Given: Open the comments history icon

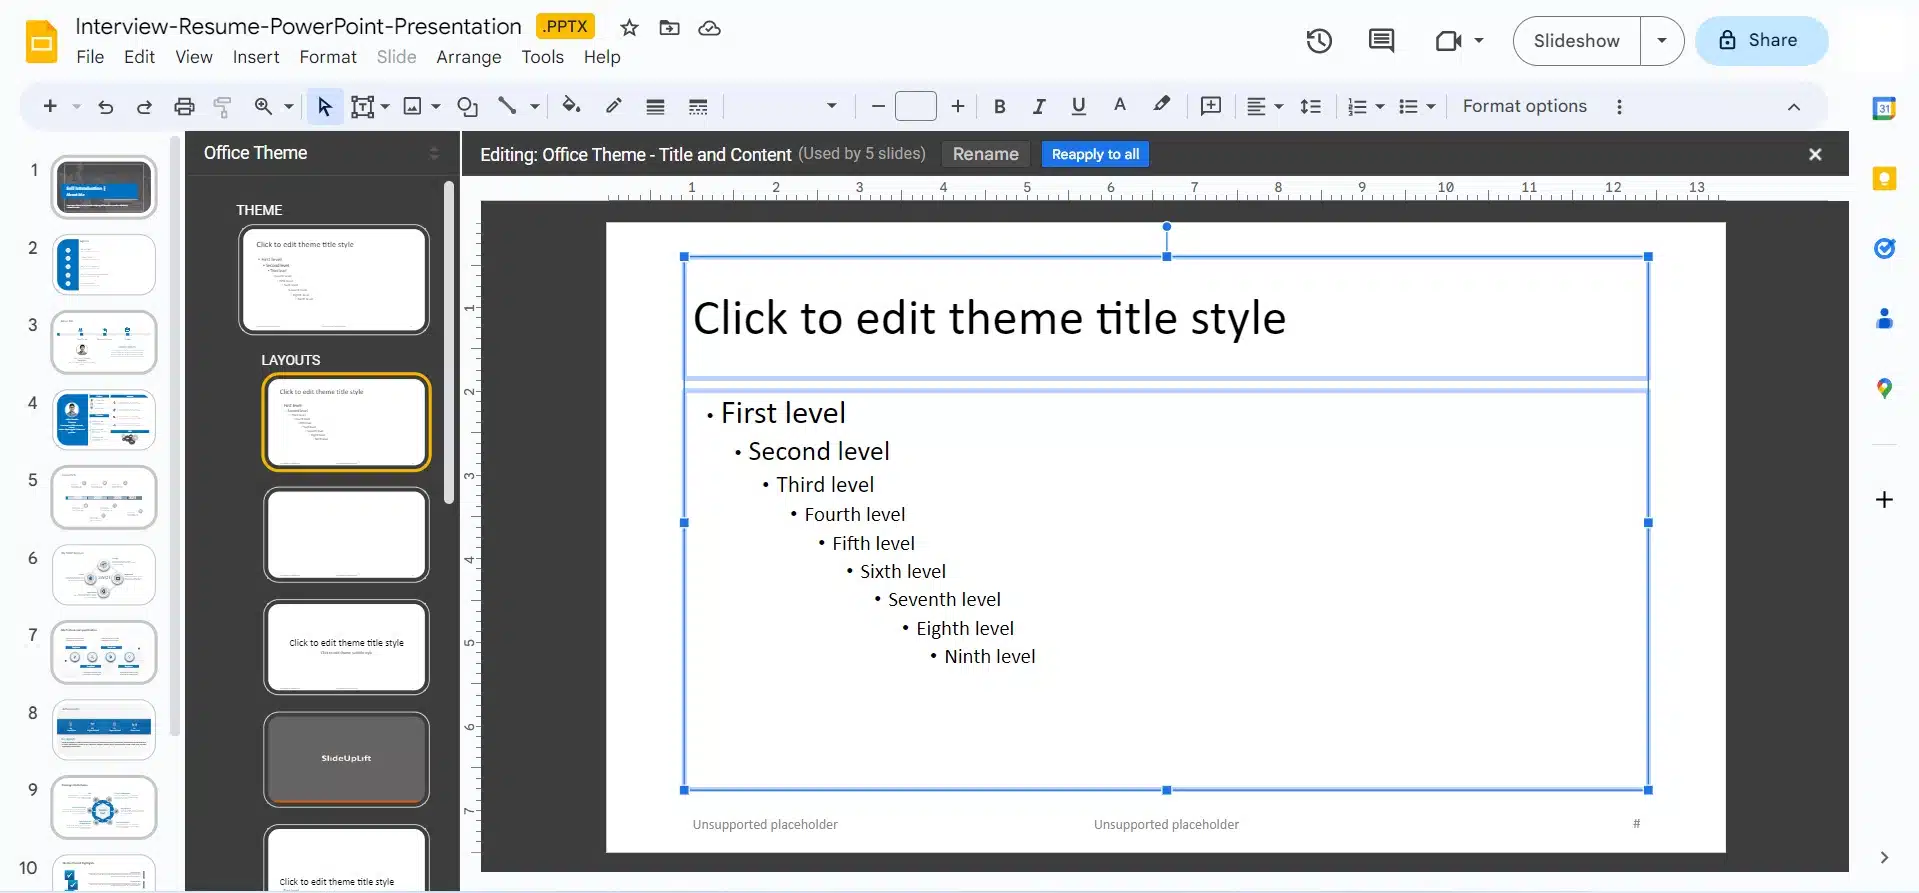Looking at the screenshot, I should pos(1381,41).
